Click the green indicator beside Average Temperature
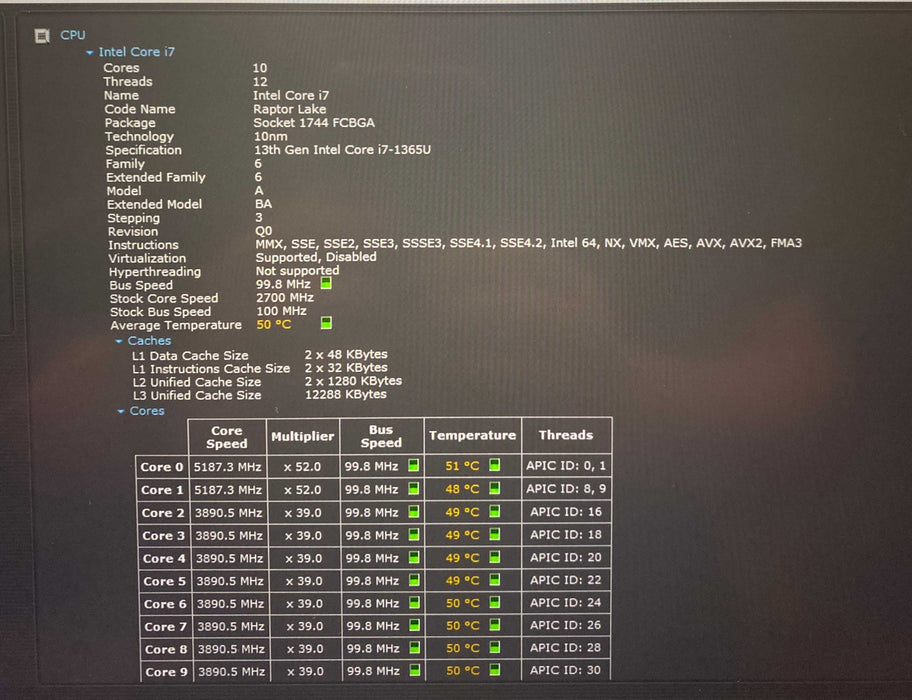The height and width of the screenshot is (700, 912). click(327, 324)
